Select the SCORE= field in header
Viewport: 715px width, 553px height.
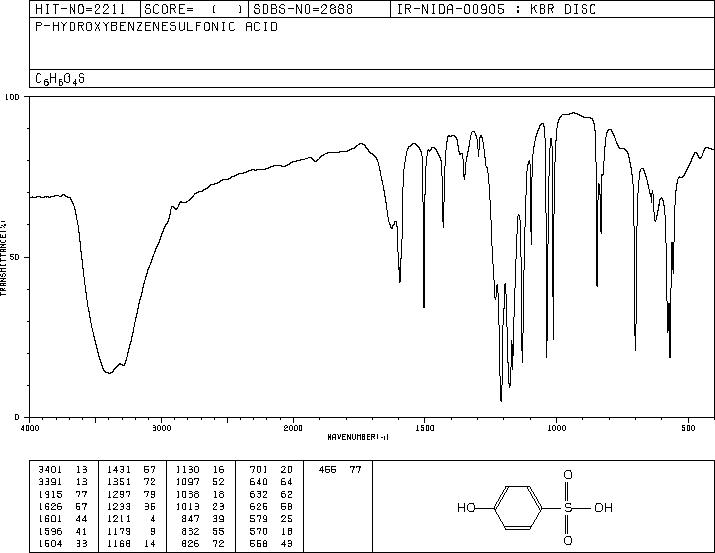click(x=194, y=9)
